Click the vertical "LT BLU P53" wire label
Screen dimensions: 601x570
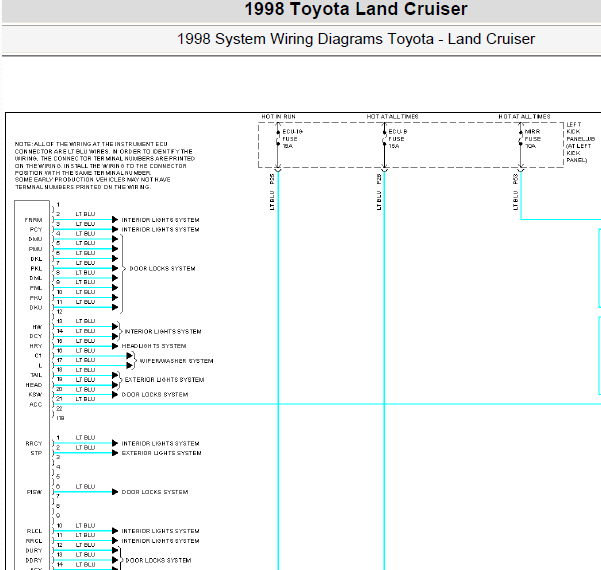(x=516, y=192)
